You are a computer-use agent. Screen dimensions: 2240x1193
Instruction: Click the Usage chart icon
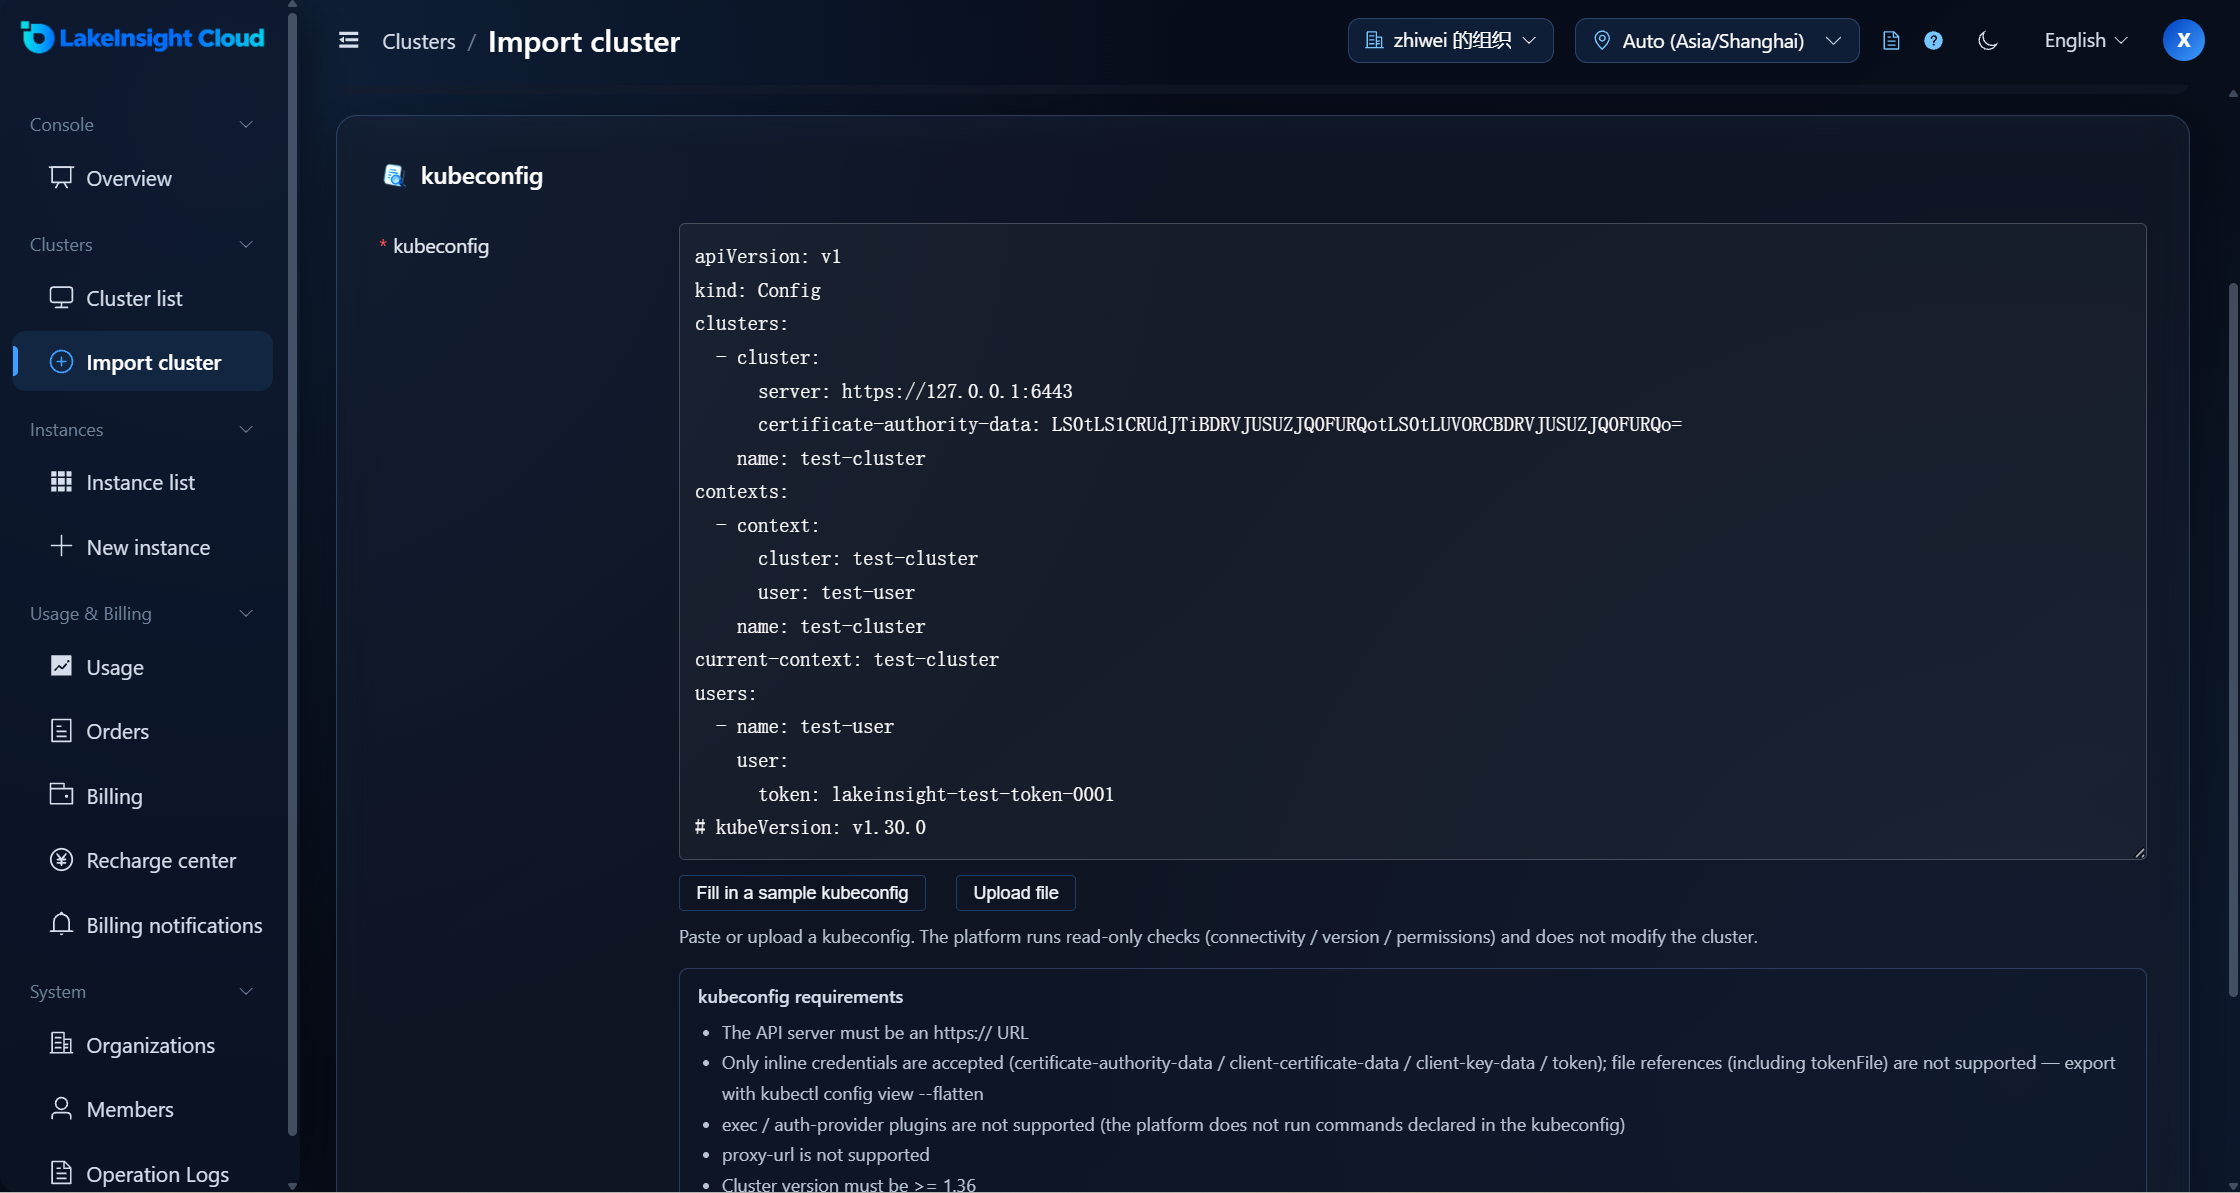(x=61, y=666)
